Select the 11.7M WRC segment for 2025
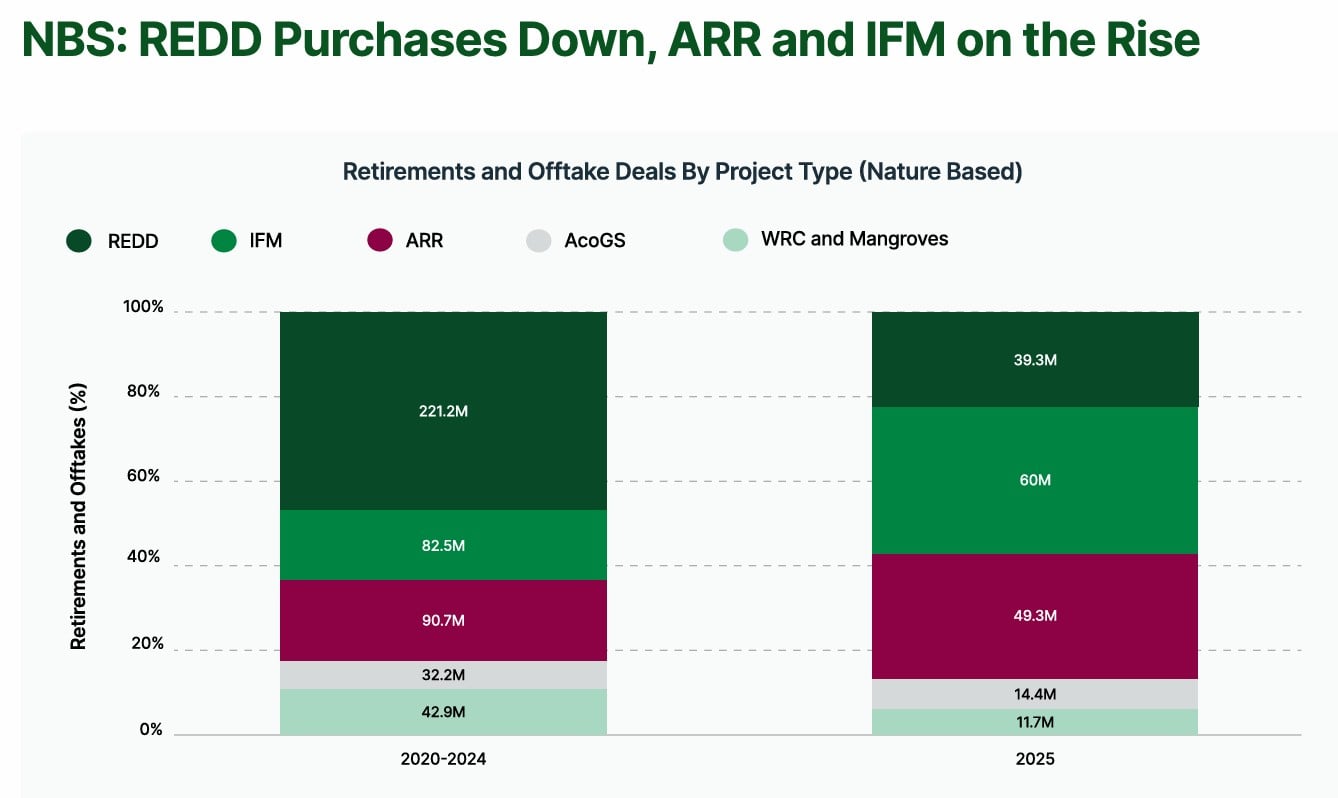The height and width of the screenshot is (798, 1338). (x=1035, y=722)
